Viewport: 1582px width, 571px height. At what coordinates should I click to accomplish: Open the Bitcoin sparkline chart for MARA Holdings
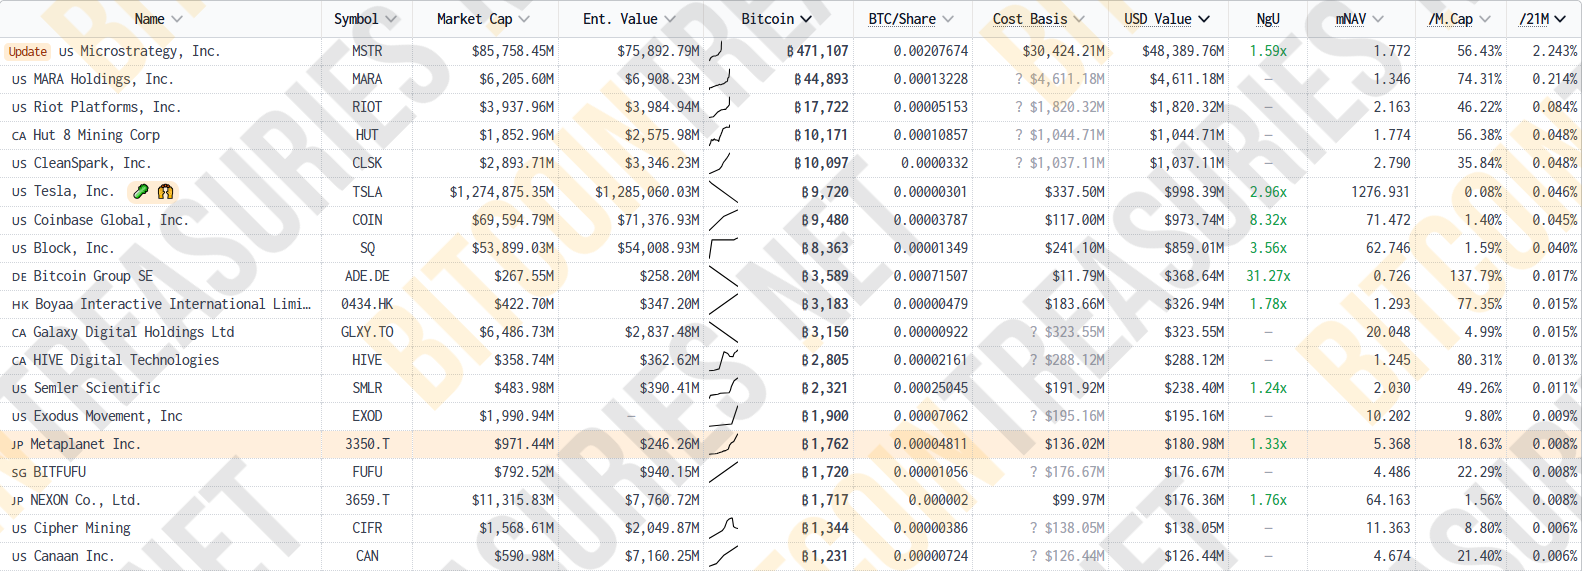tap(722, 79)
